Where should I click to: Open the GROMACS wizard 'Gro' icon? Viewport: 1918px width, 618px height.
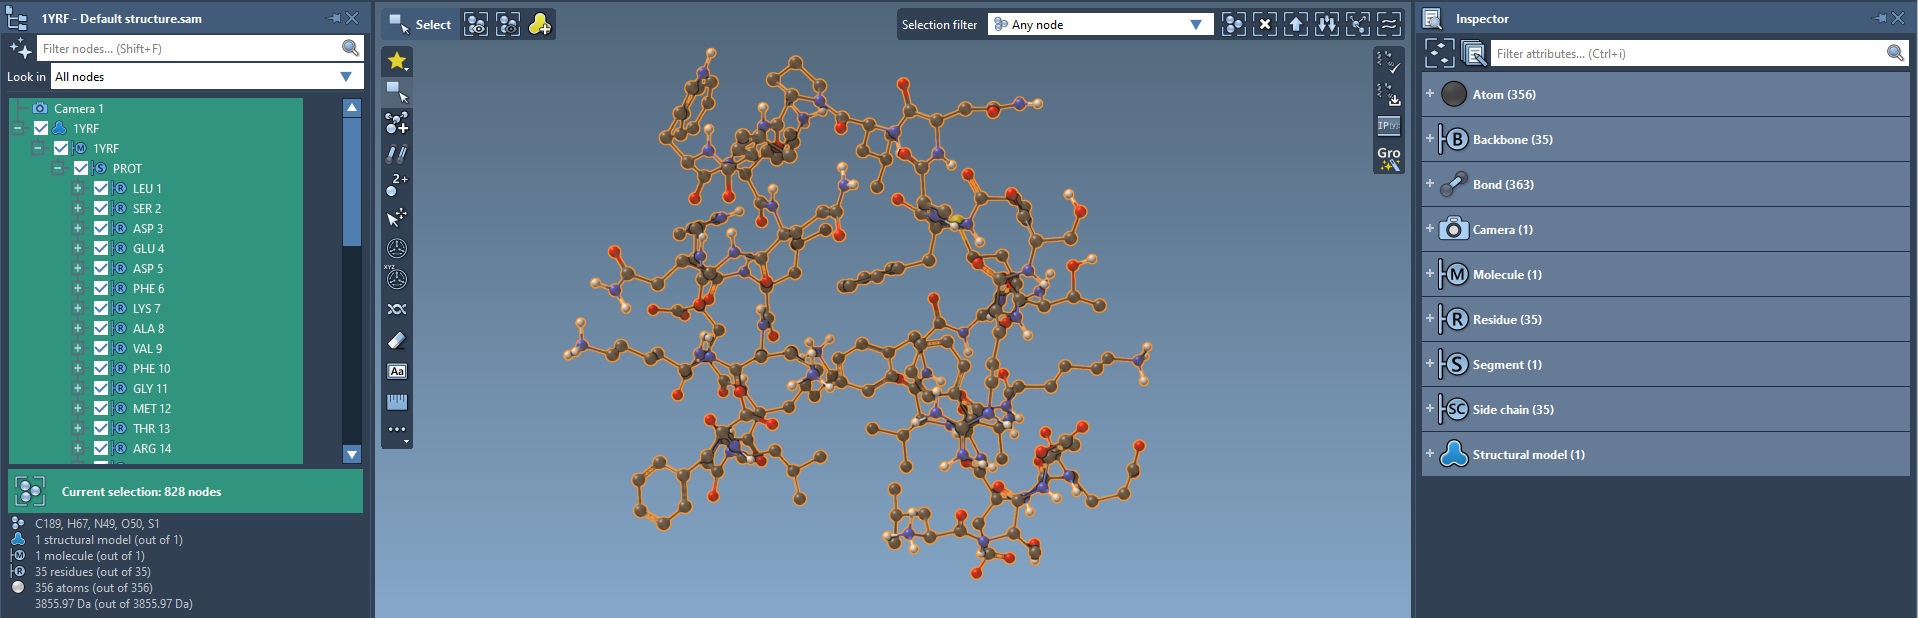pos(1388,159)
